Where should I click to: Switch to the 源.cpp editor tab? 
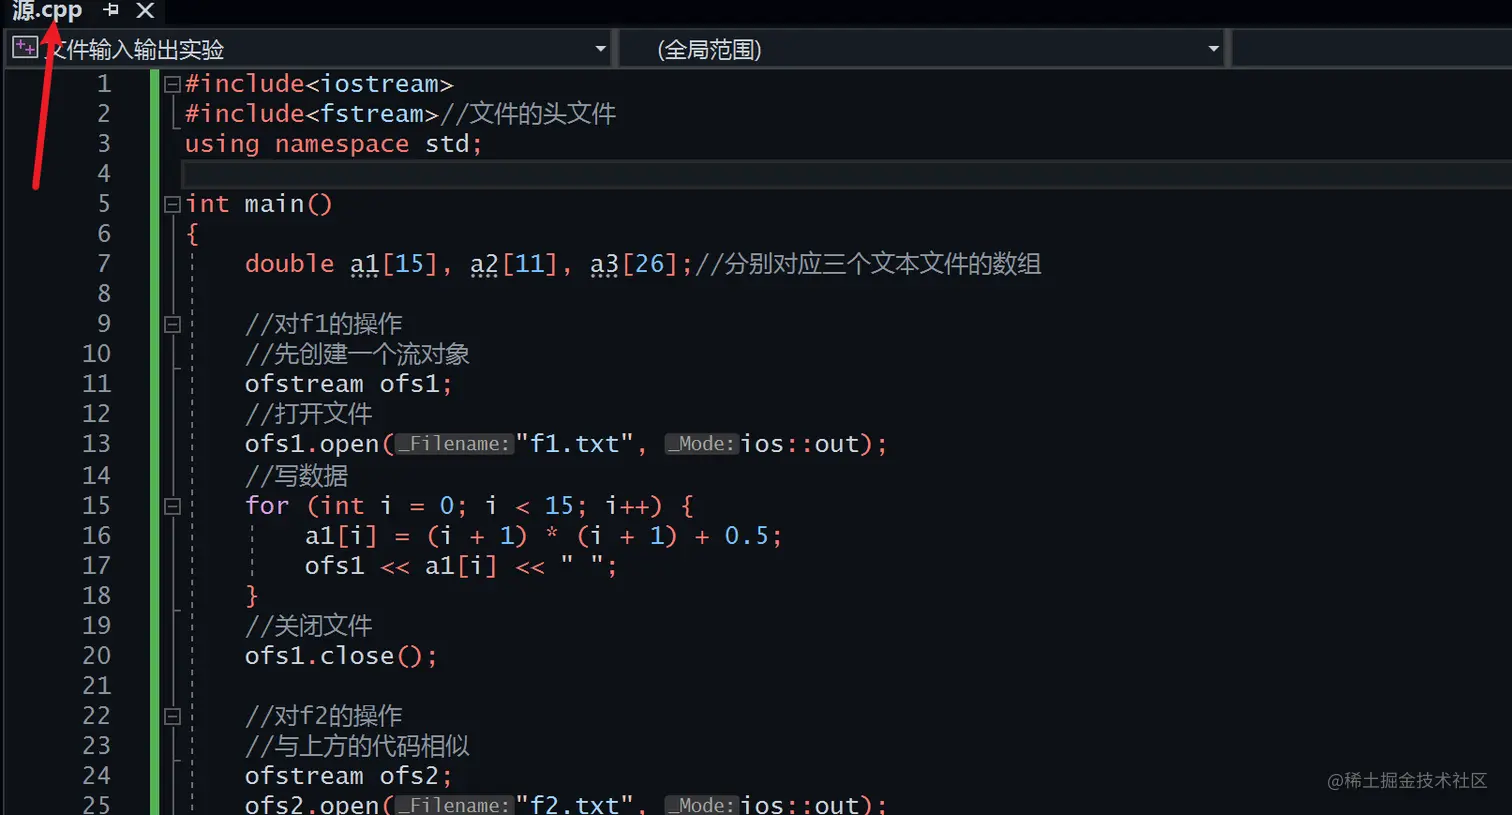46,11
